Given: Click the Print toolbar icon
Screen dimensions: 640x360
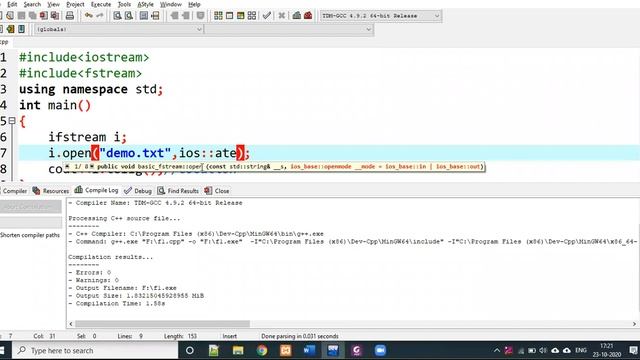Looking at the screenshot, I should click(x=70, y=16).
